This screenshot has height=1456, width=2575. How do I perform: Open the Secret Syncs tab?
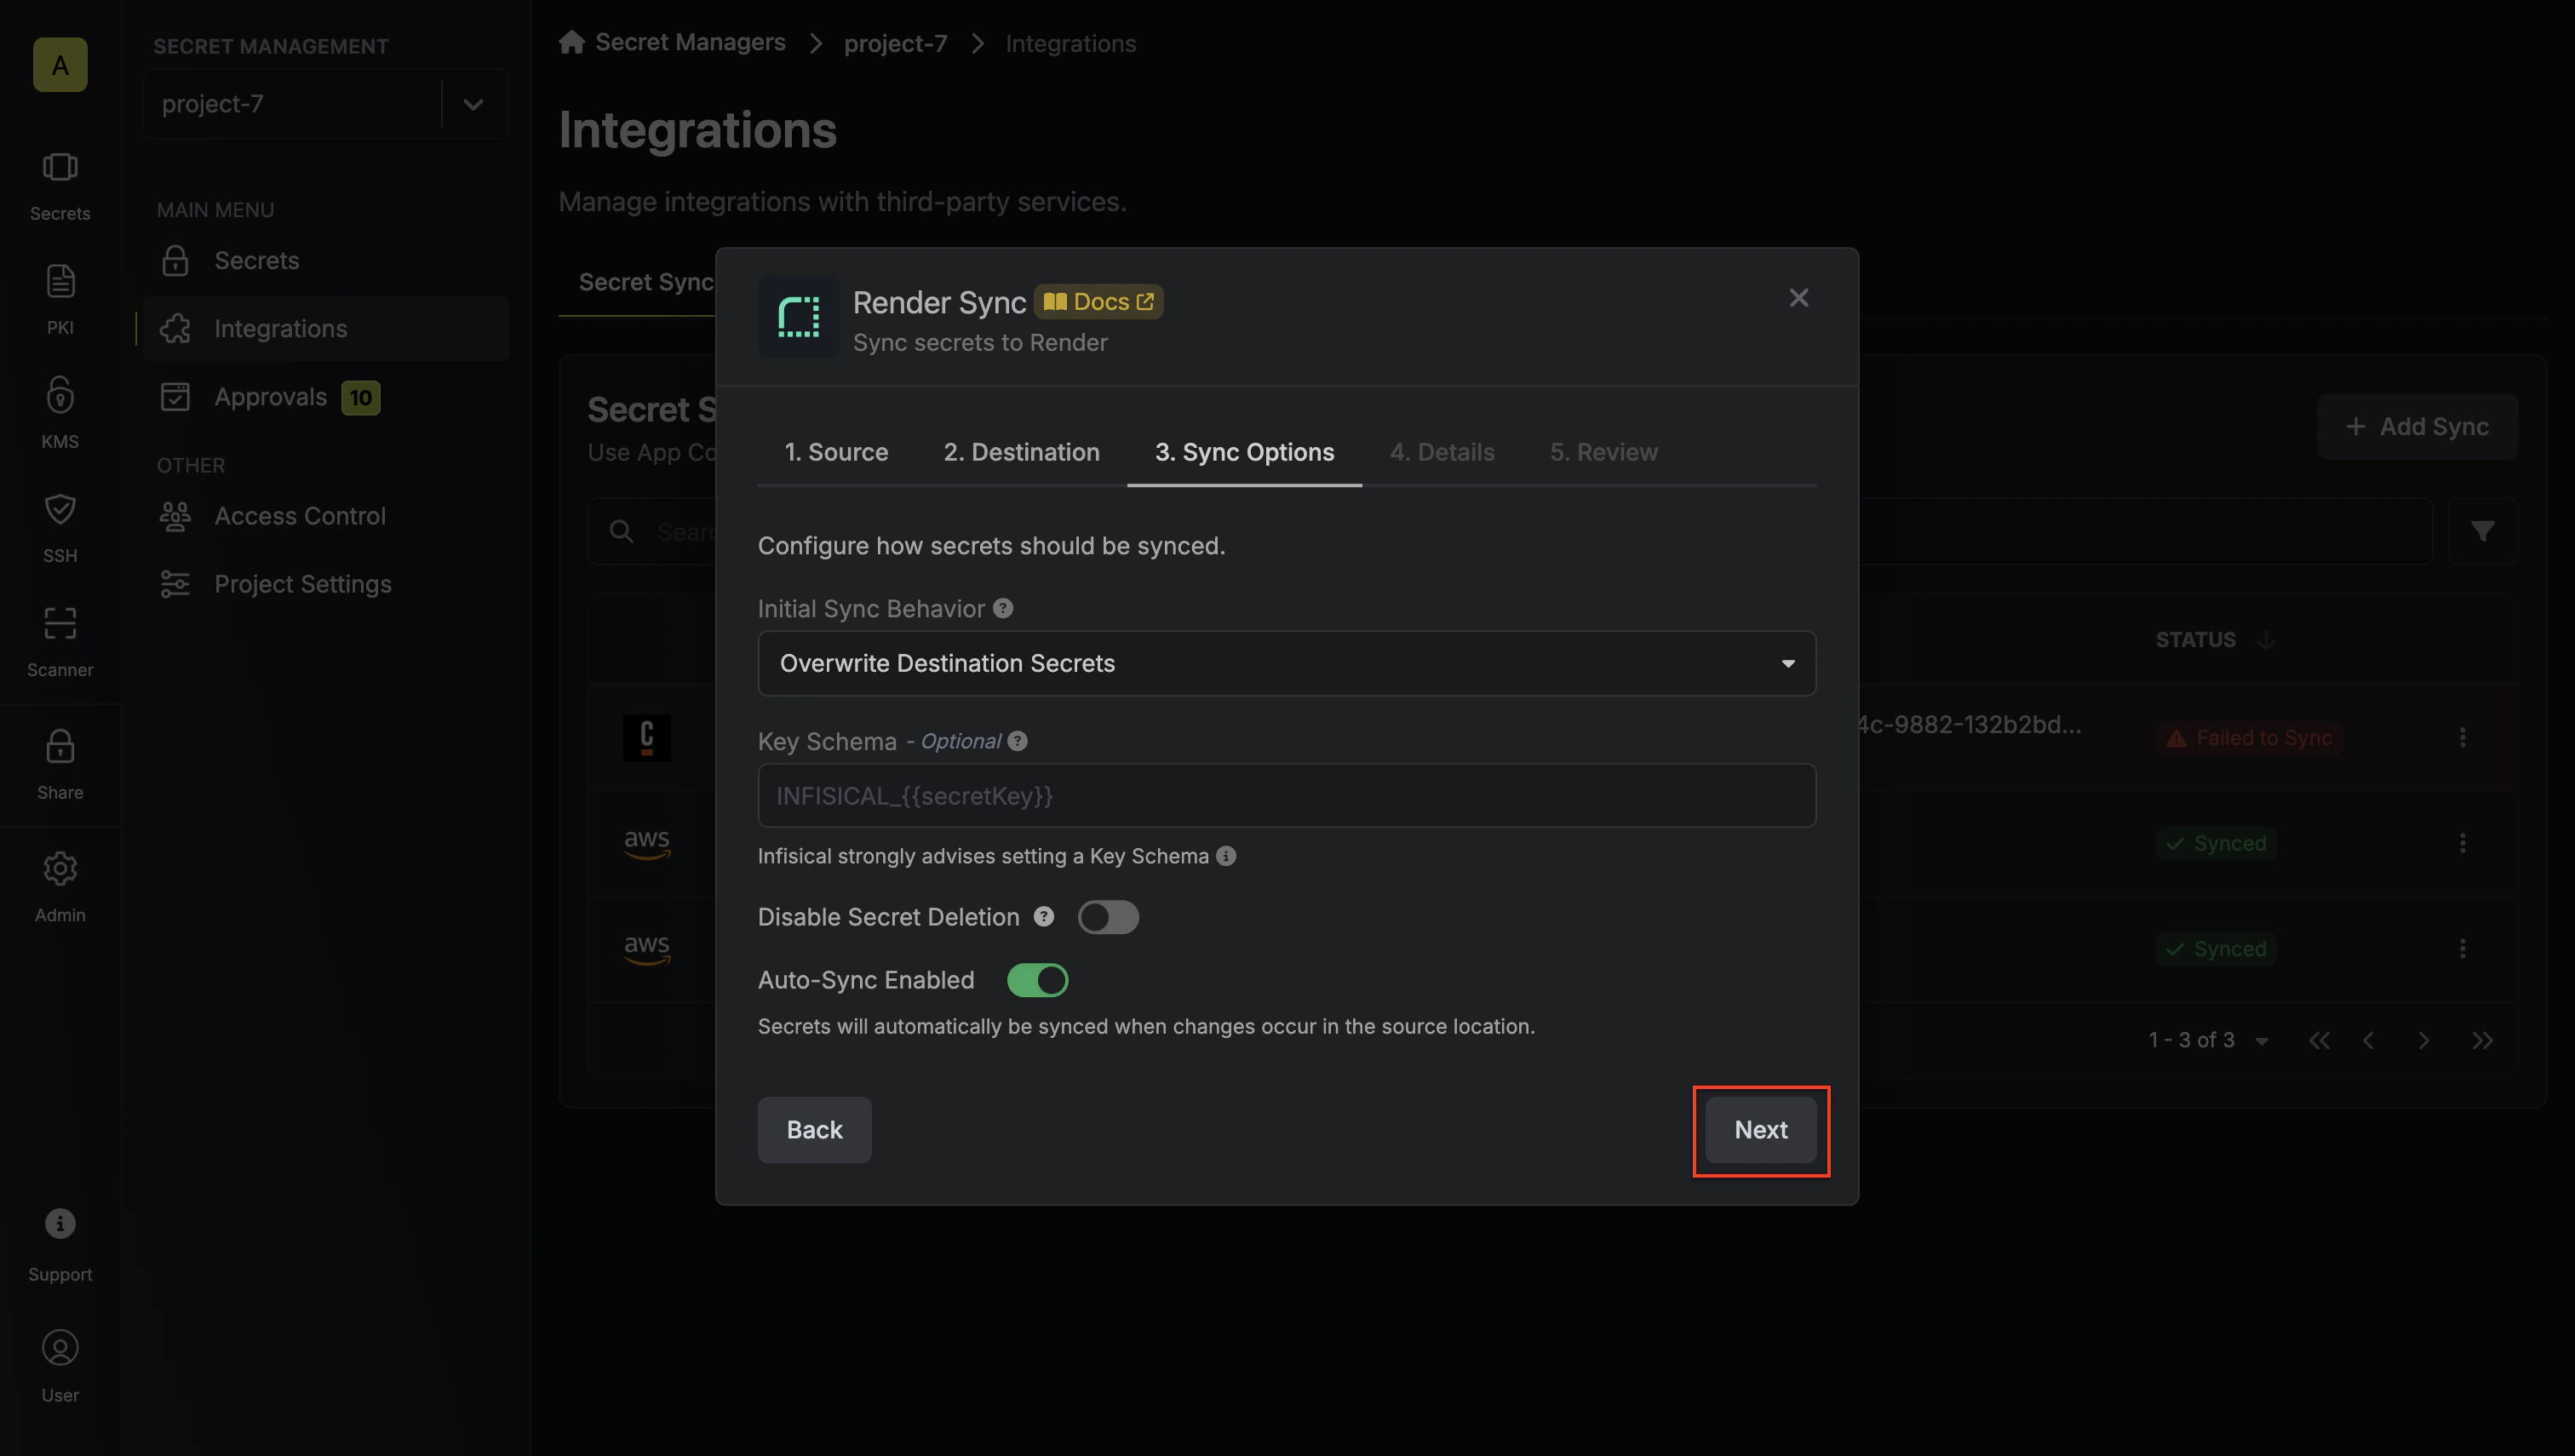(x=646, y=282)
